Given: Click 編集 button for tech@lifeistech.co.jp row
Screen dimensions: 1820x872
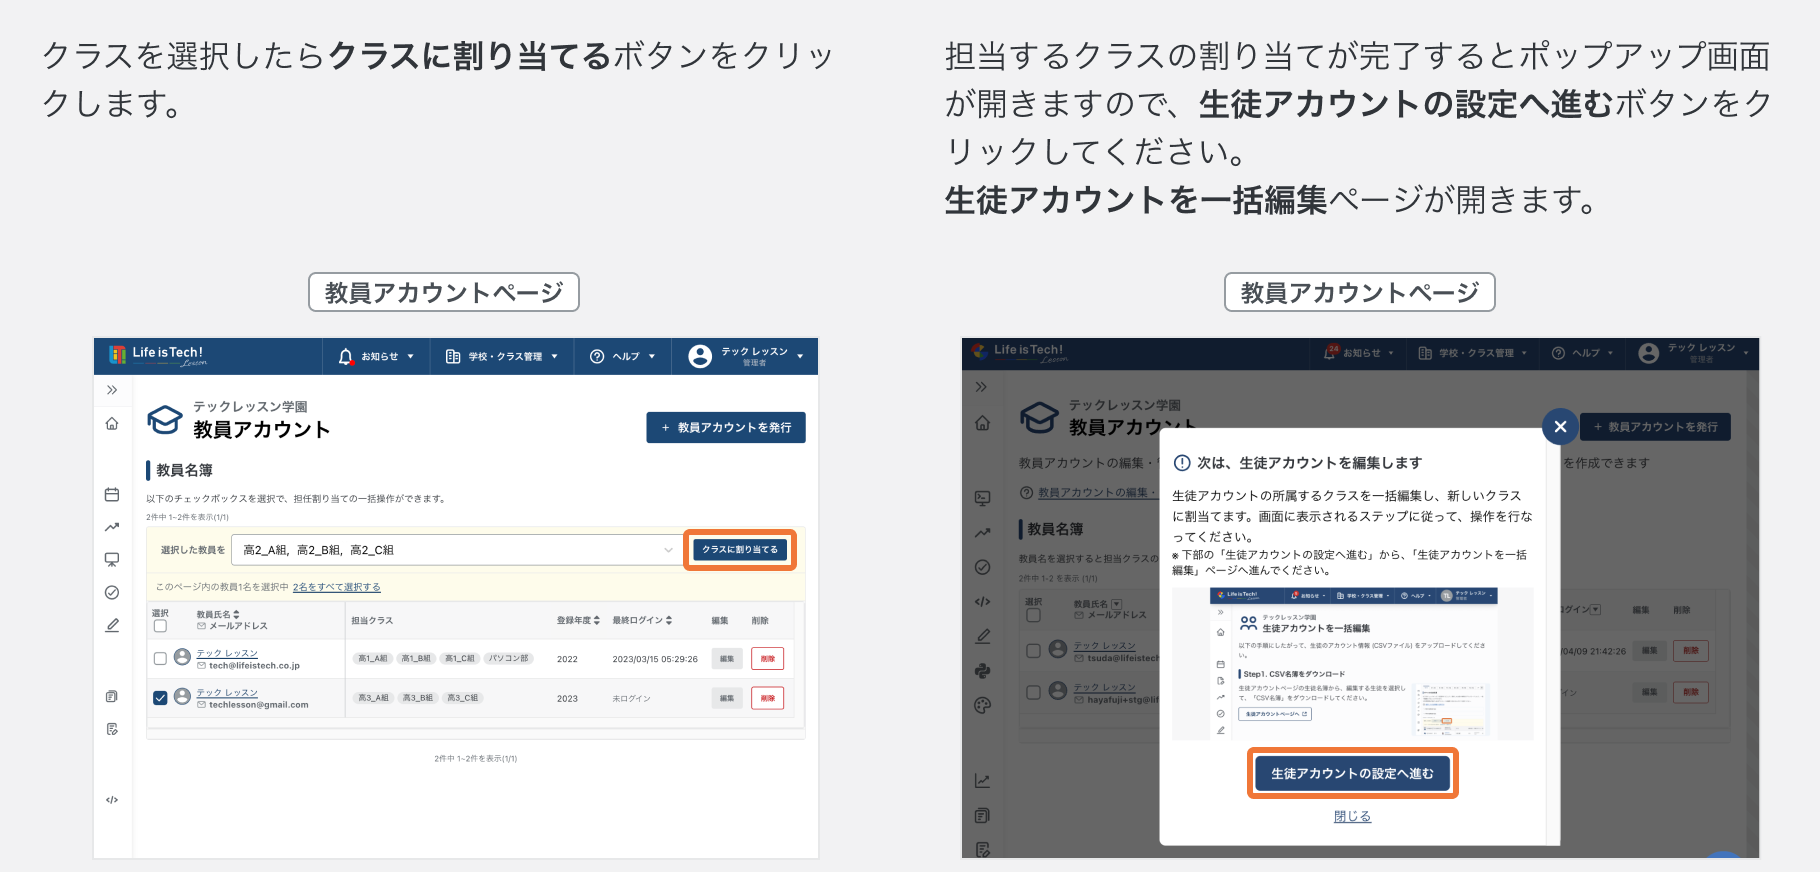Looking at the screenshot, I should pos(727,658).
